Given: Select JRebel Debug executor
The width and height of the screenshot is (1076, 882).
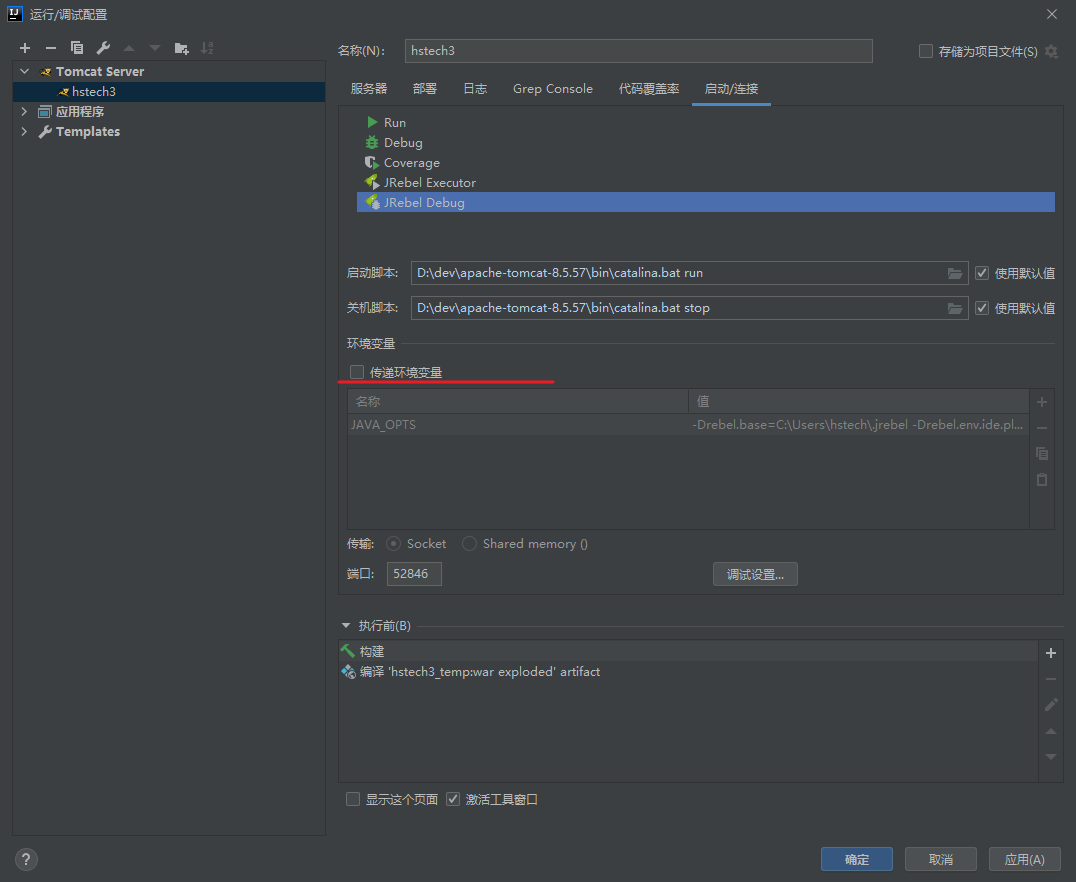Looking at the screenshot, I should tap(705, 202).
